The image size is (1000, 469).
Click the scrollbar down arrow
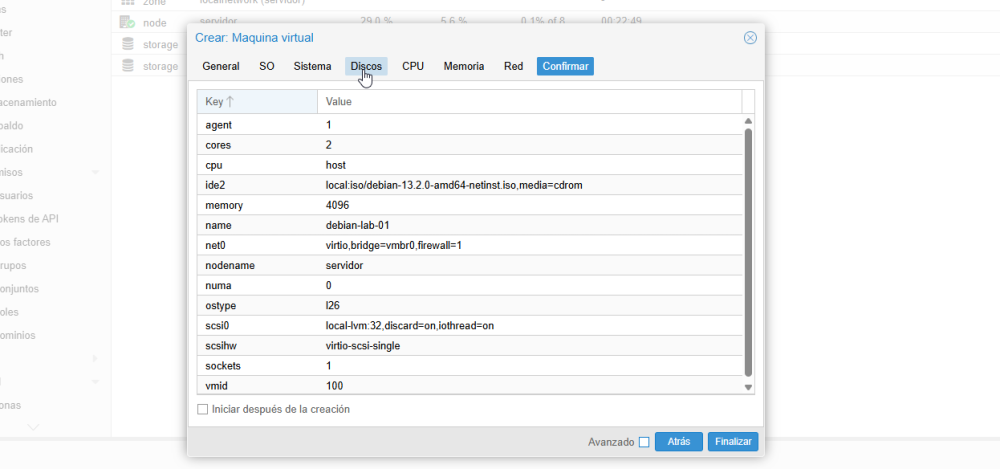click(748, 387)
